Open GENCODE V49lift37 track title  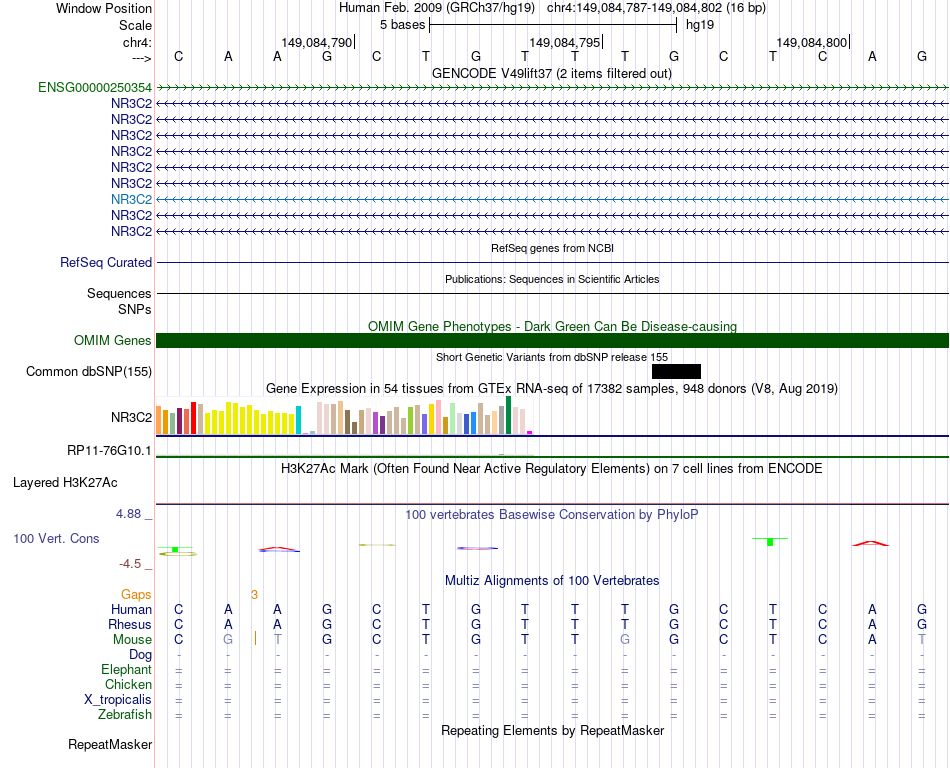tap(552, 74)
